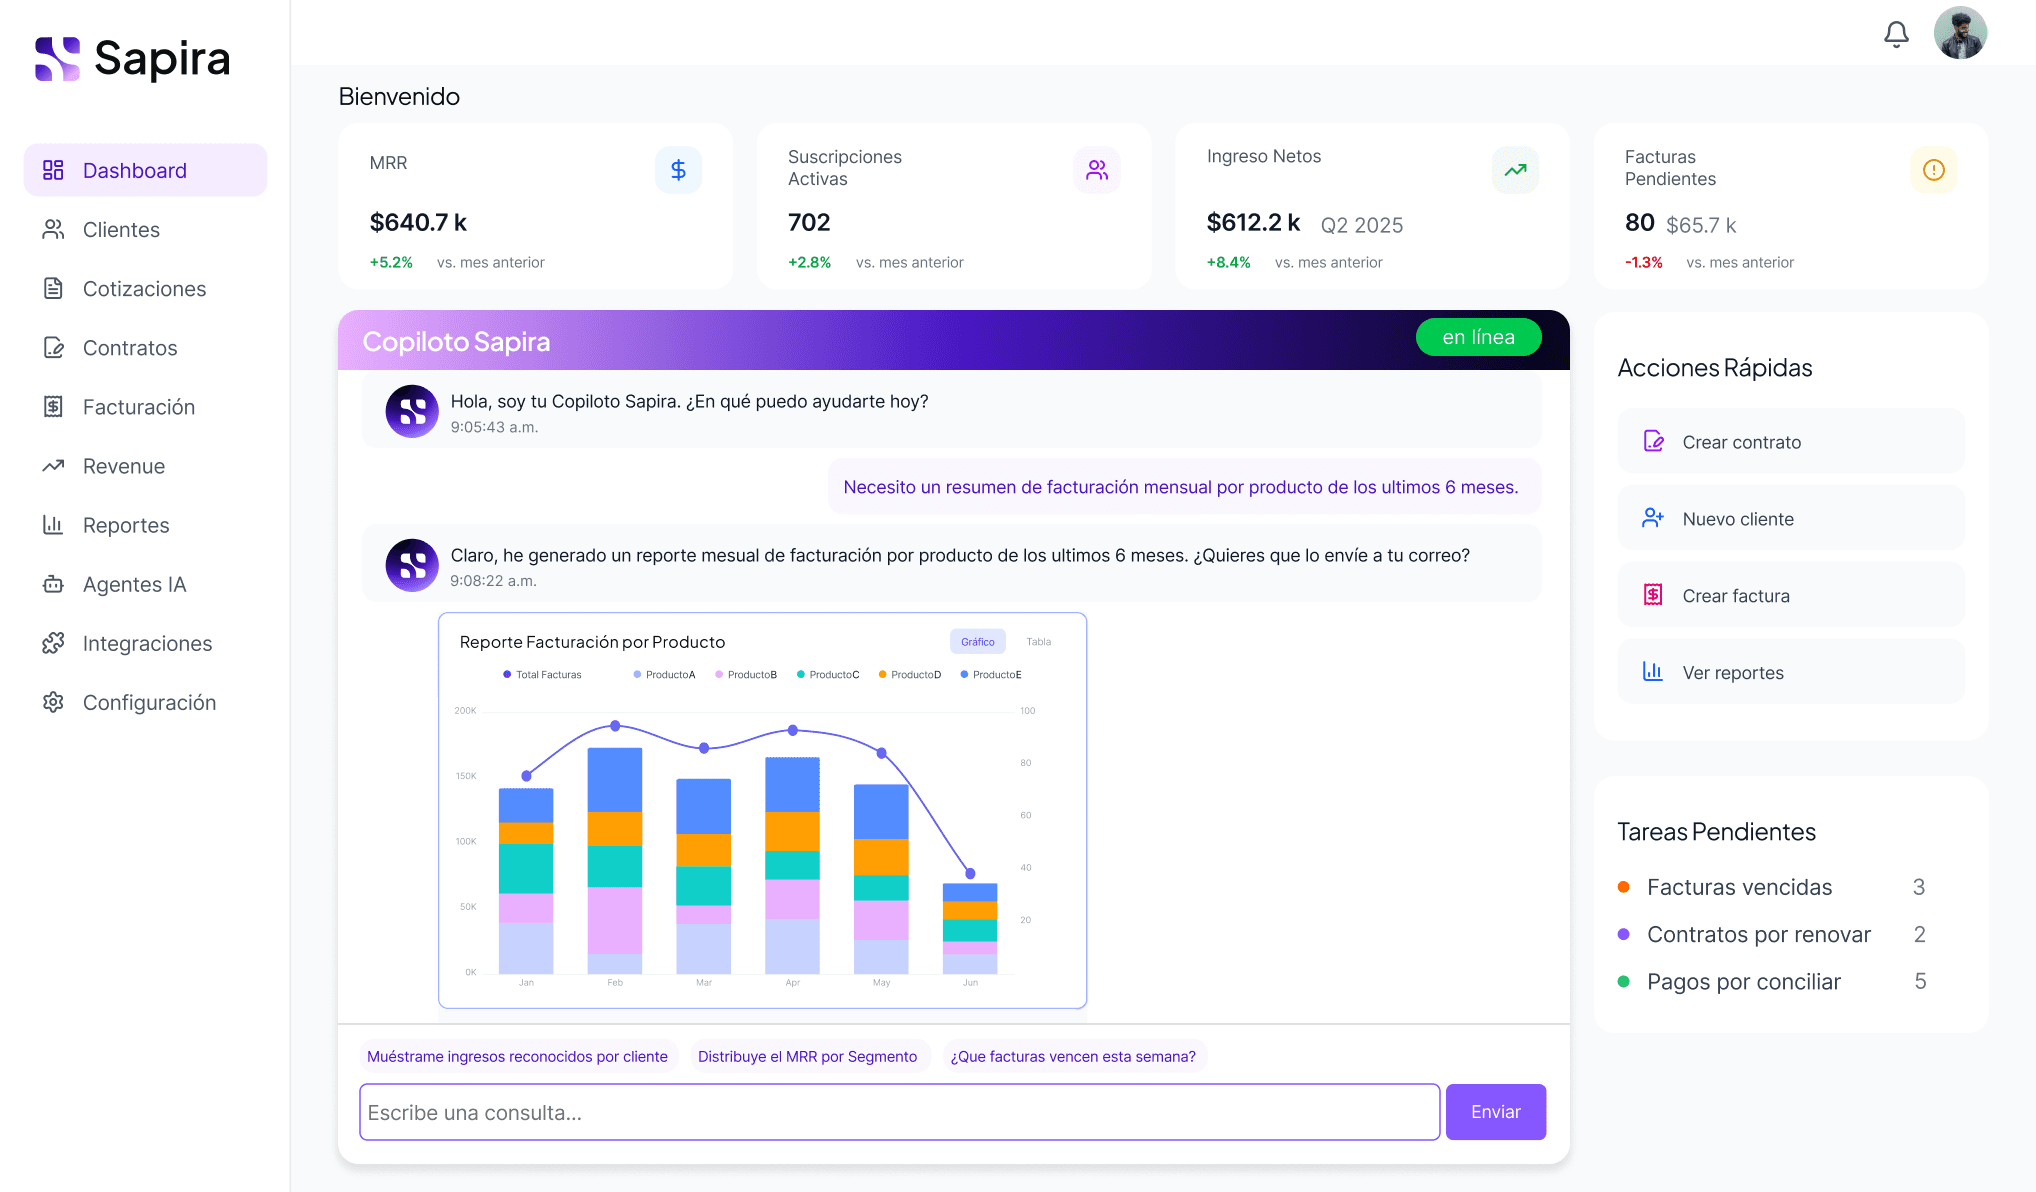Go to Cotizaciones in the sidebar

coord(145,289)
